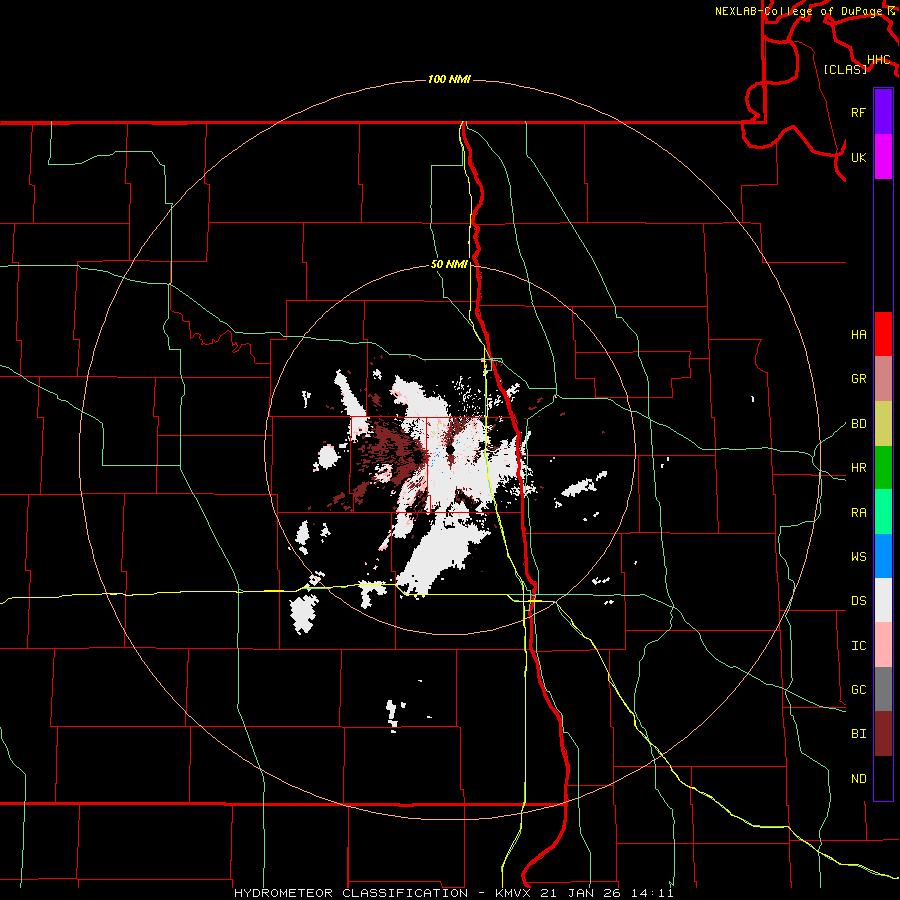The image size is (900, 900).
Task: Click the BD legend label
Action: [x=859, y=424]
